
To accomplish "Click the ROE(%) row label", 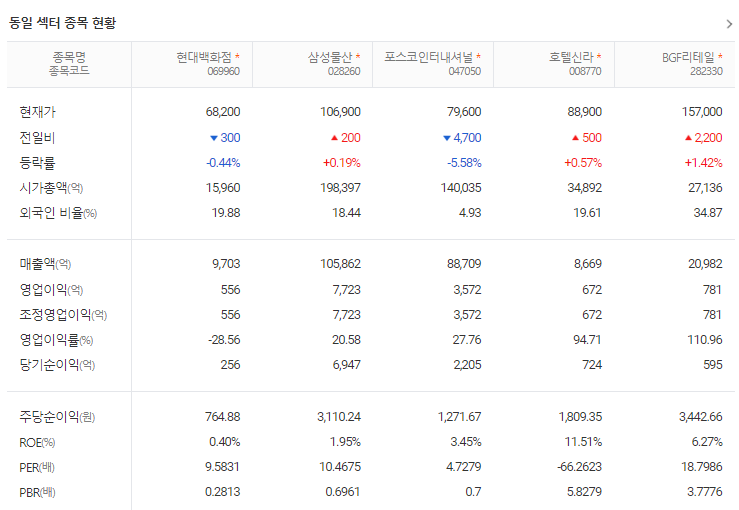I will pyautogui.click(x=37, y=443).
